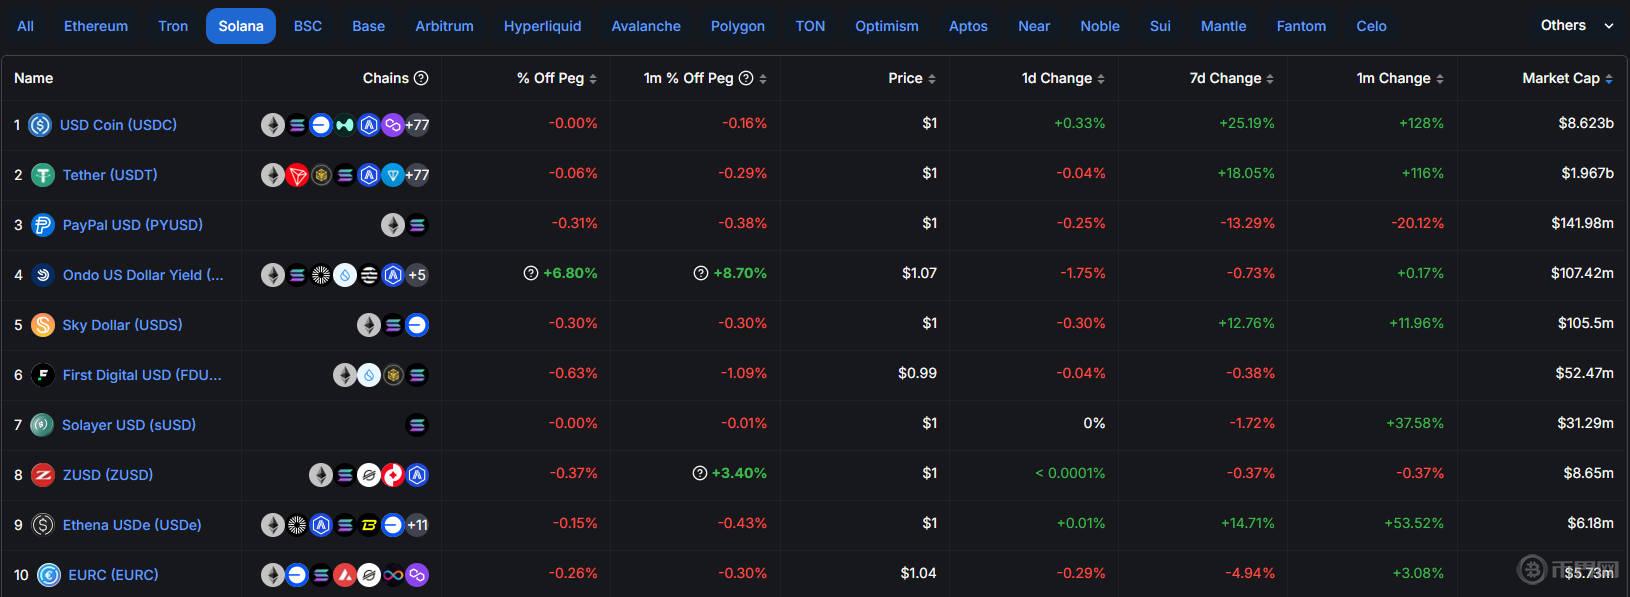This screenshot has width=1630, height=597.
Task: Click the +77 chains badge in USDC row
Action: coord(417,125)
